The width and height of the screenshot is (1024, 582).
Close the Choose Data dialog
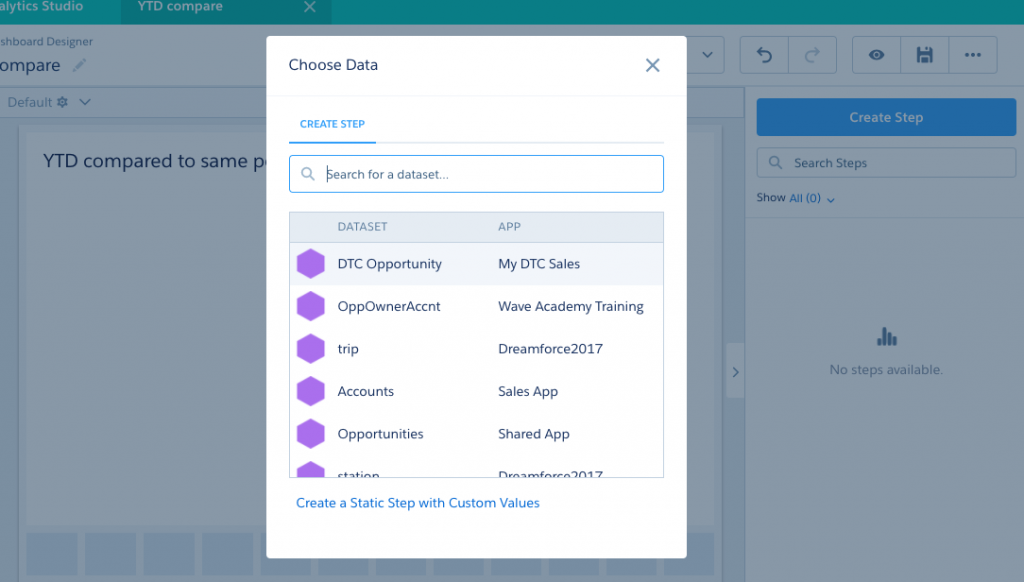coord(653,64)
